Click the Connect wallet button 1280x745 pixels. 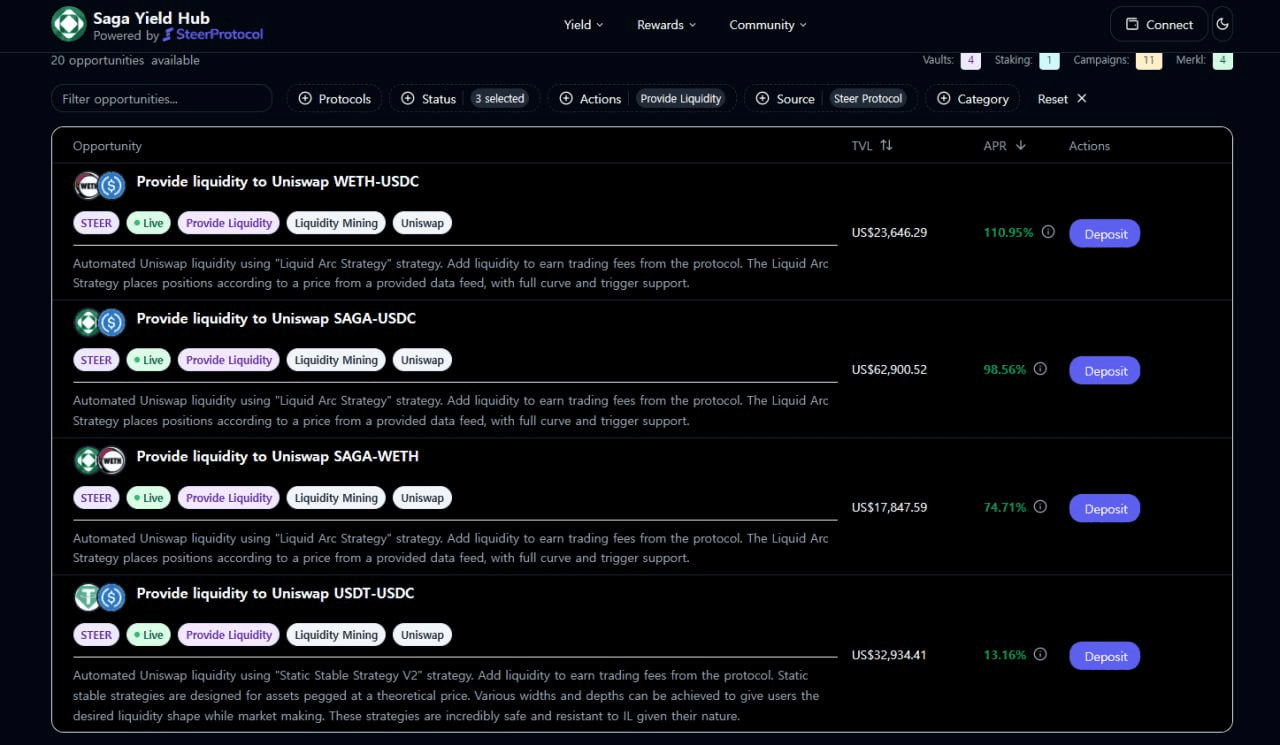pyautogui.click(x=1159, y=24)
